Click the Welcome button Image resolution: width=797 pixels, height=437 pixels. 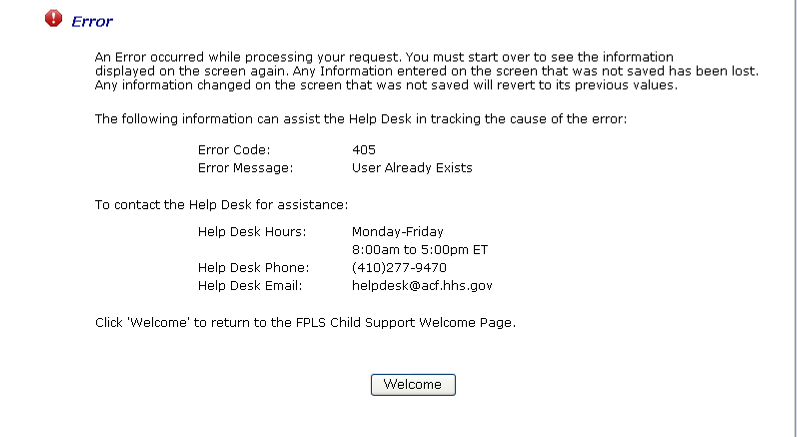(412, 385)
